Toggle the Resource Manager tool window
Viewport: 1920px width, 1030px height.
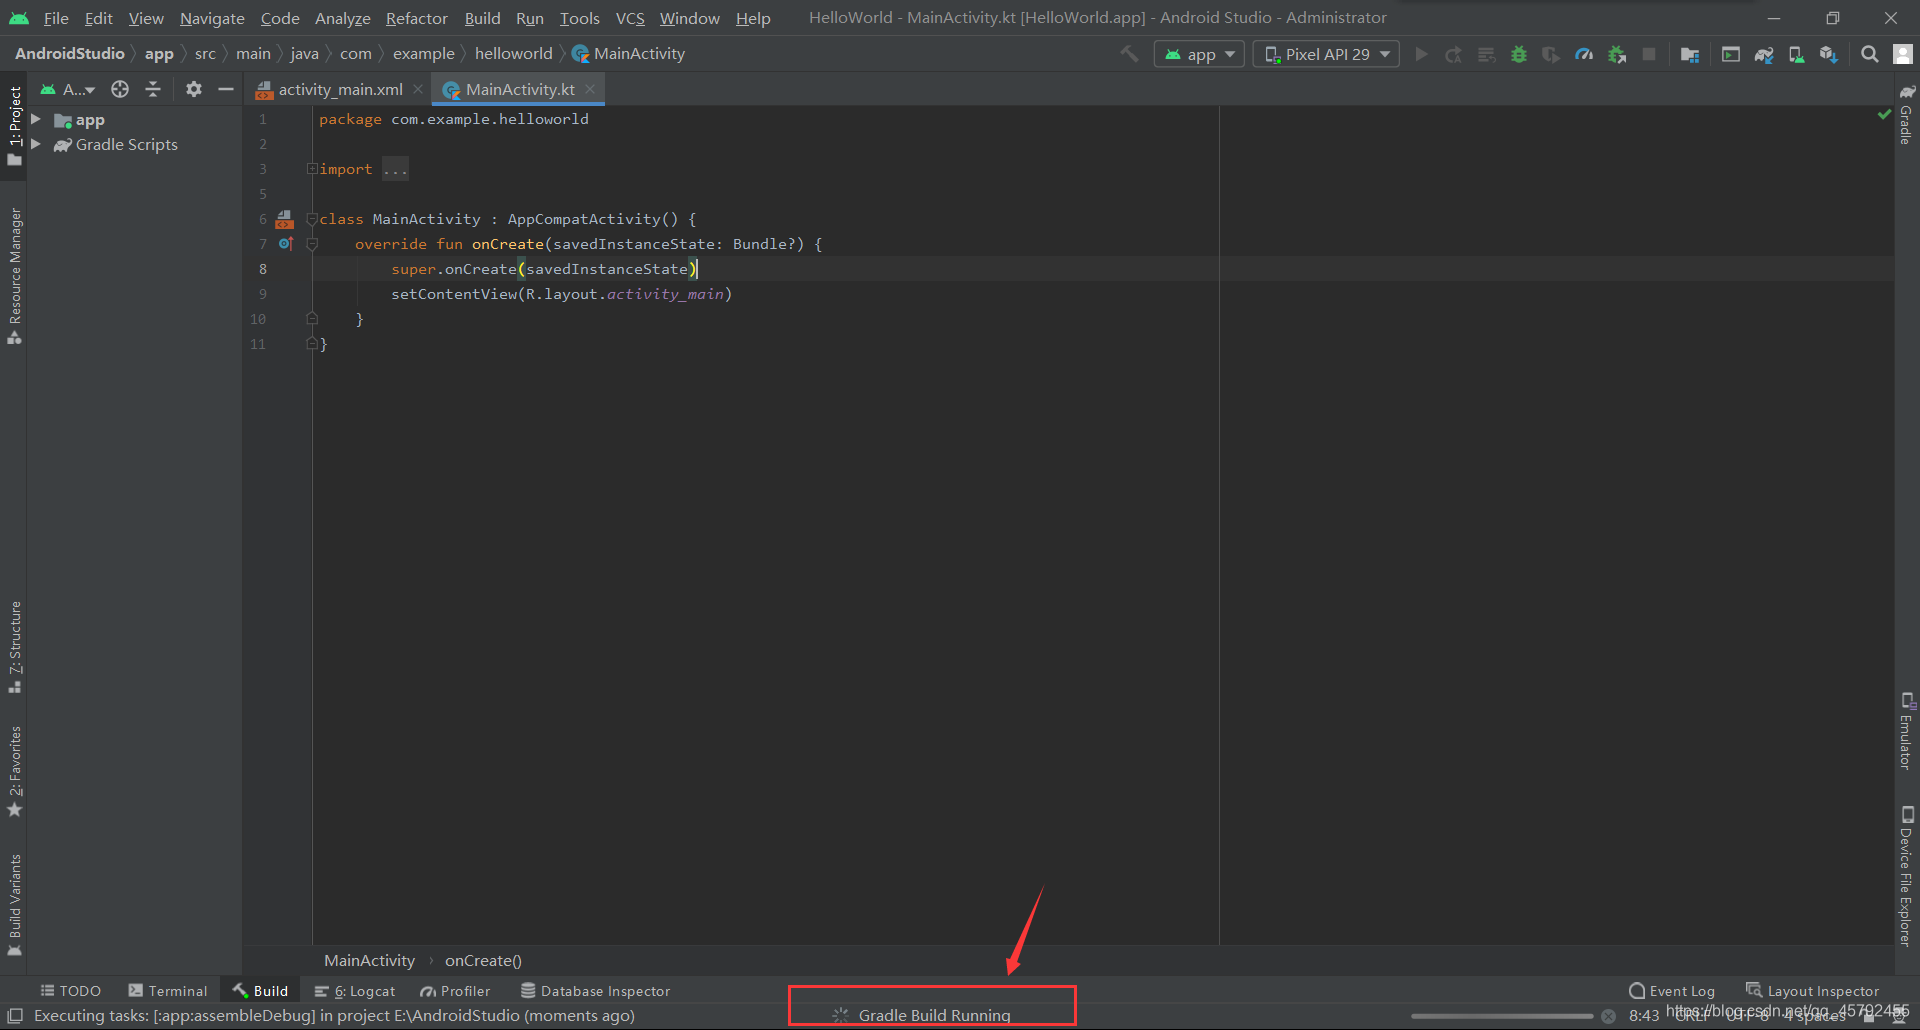point(14,276)
